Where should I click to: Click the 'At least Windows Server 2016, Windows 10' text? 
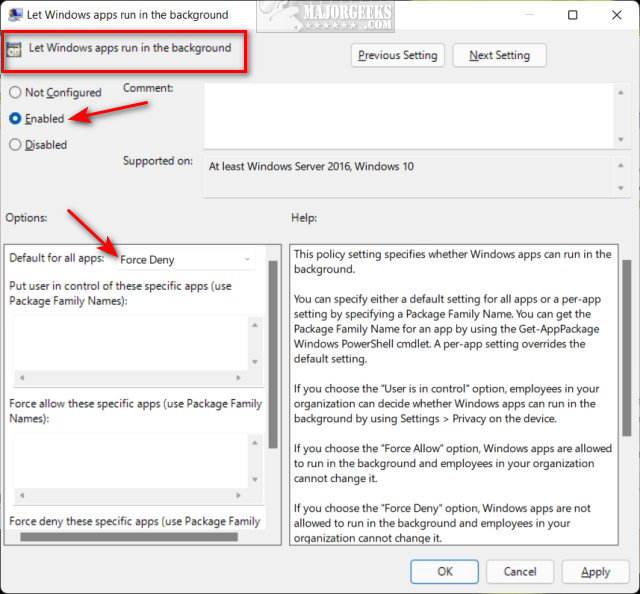[x=311, y=167]
